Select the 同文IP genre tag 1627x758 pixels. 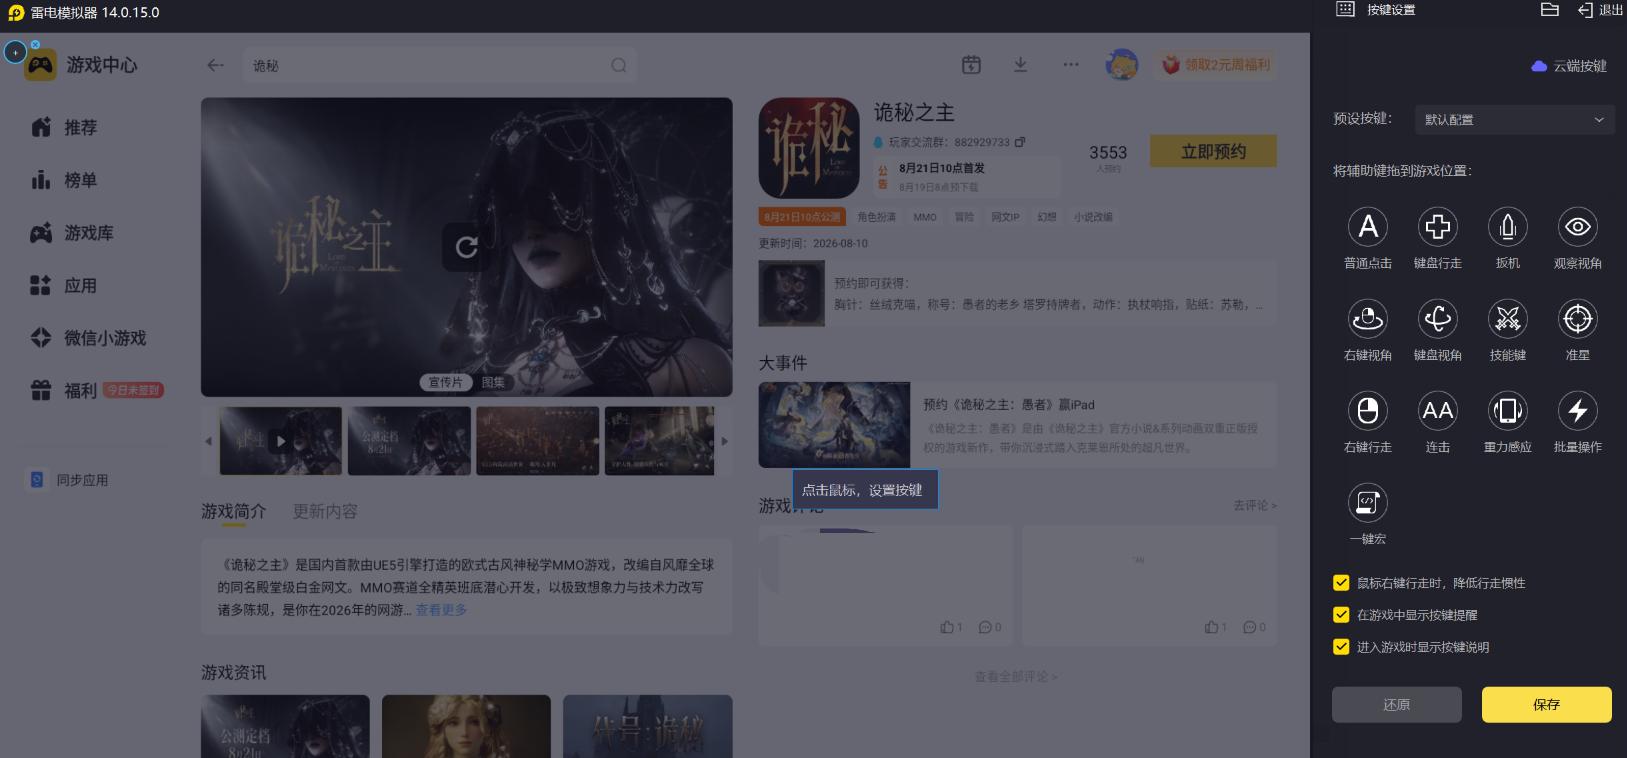(x=1005, y=217)
